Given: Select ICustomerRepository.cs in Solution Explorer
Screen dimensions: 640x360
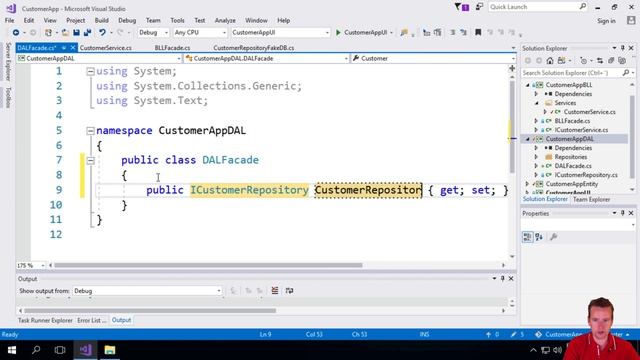Looking at the screenshot, I should pyautogui.click(x=586, y=175).
